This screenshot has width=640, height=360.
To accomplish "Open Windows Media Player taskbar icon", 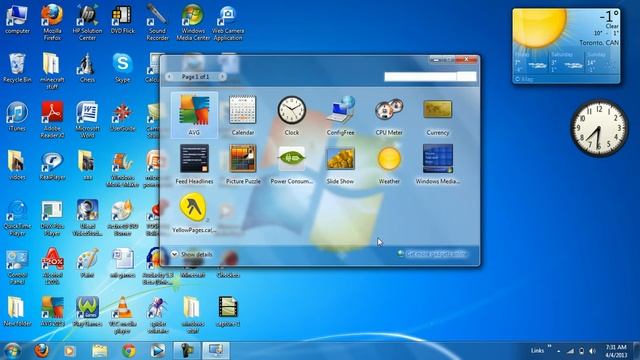I will click(70, 351).
